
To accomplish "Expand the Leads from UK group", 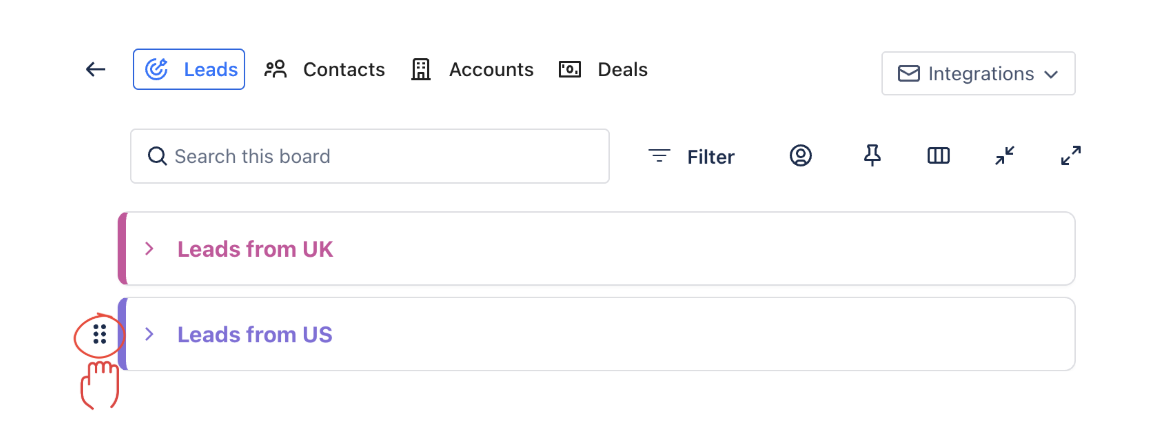I will tap(150, 249).
